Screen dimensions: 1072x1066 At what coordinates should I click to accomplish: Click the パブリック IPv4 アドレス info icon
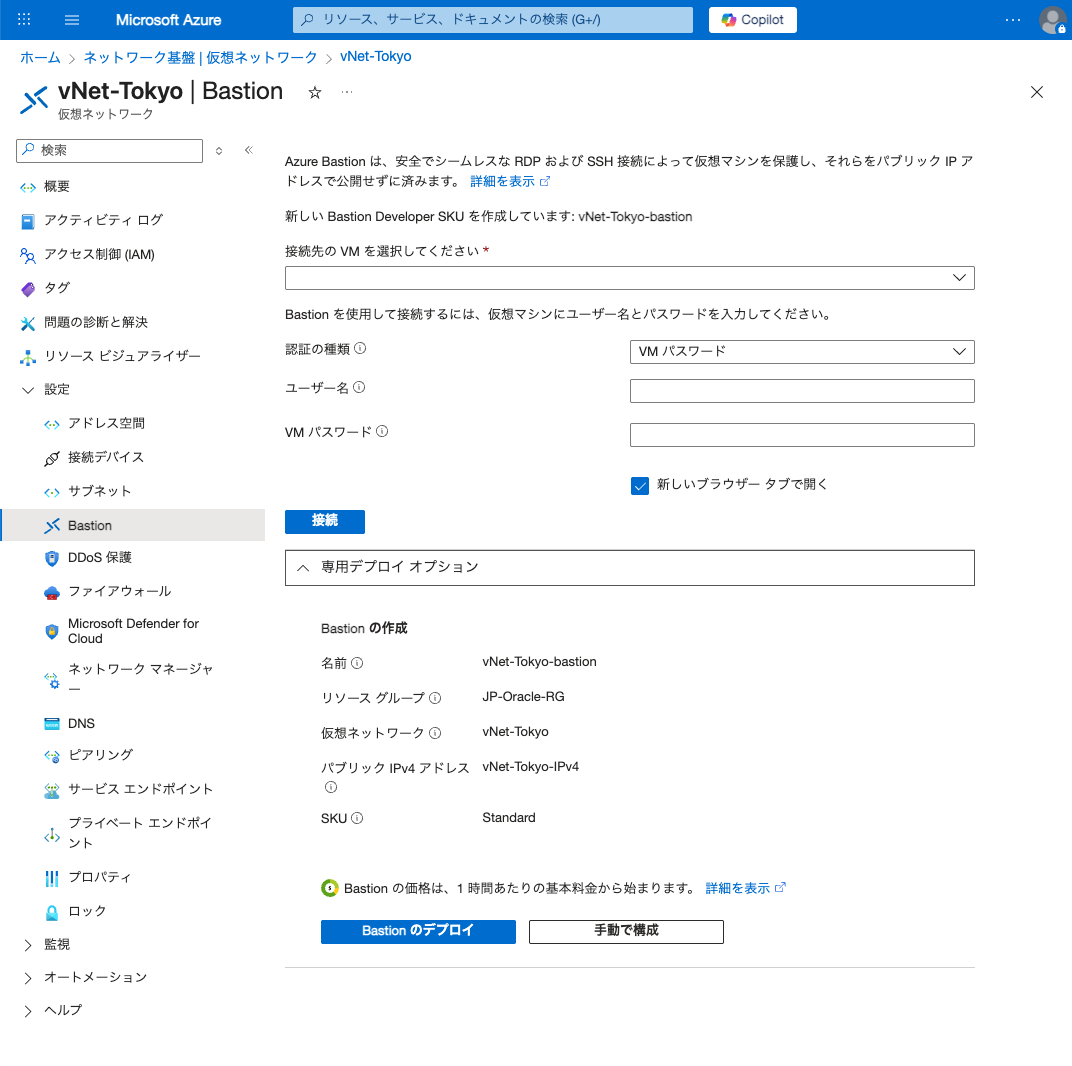point(331,787)
